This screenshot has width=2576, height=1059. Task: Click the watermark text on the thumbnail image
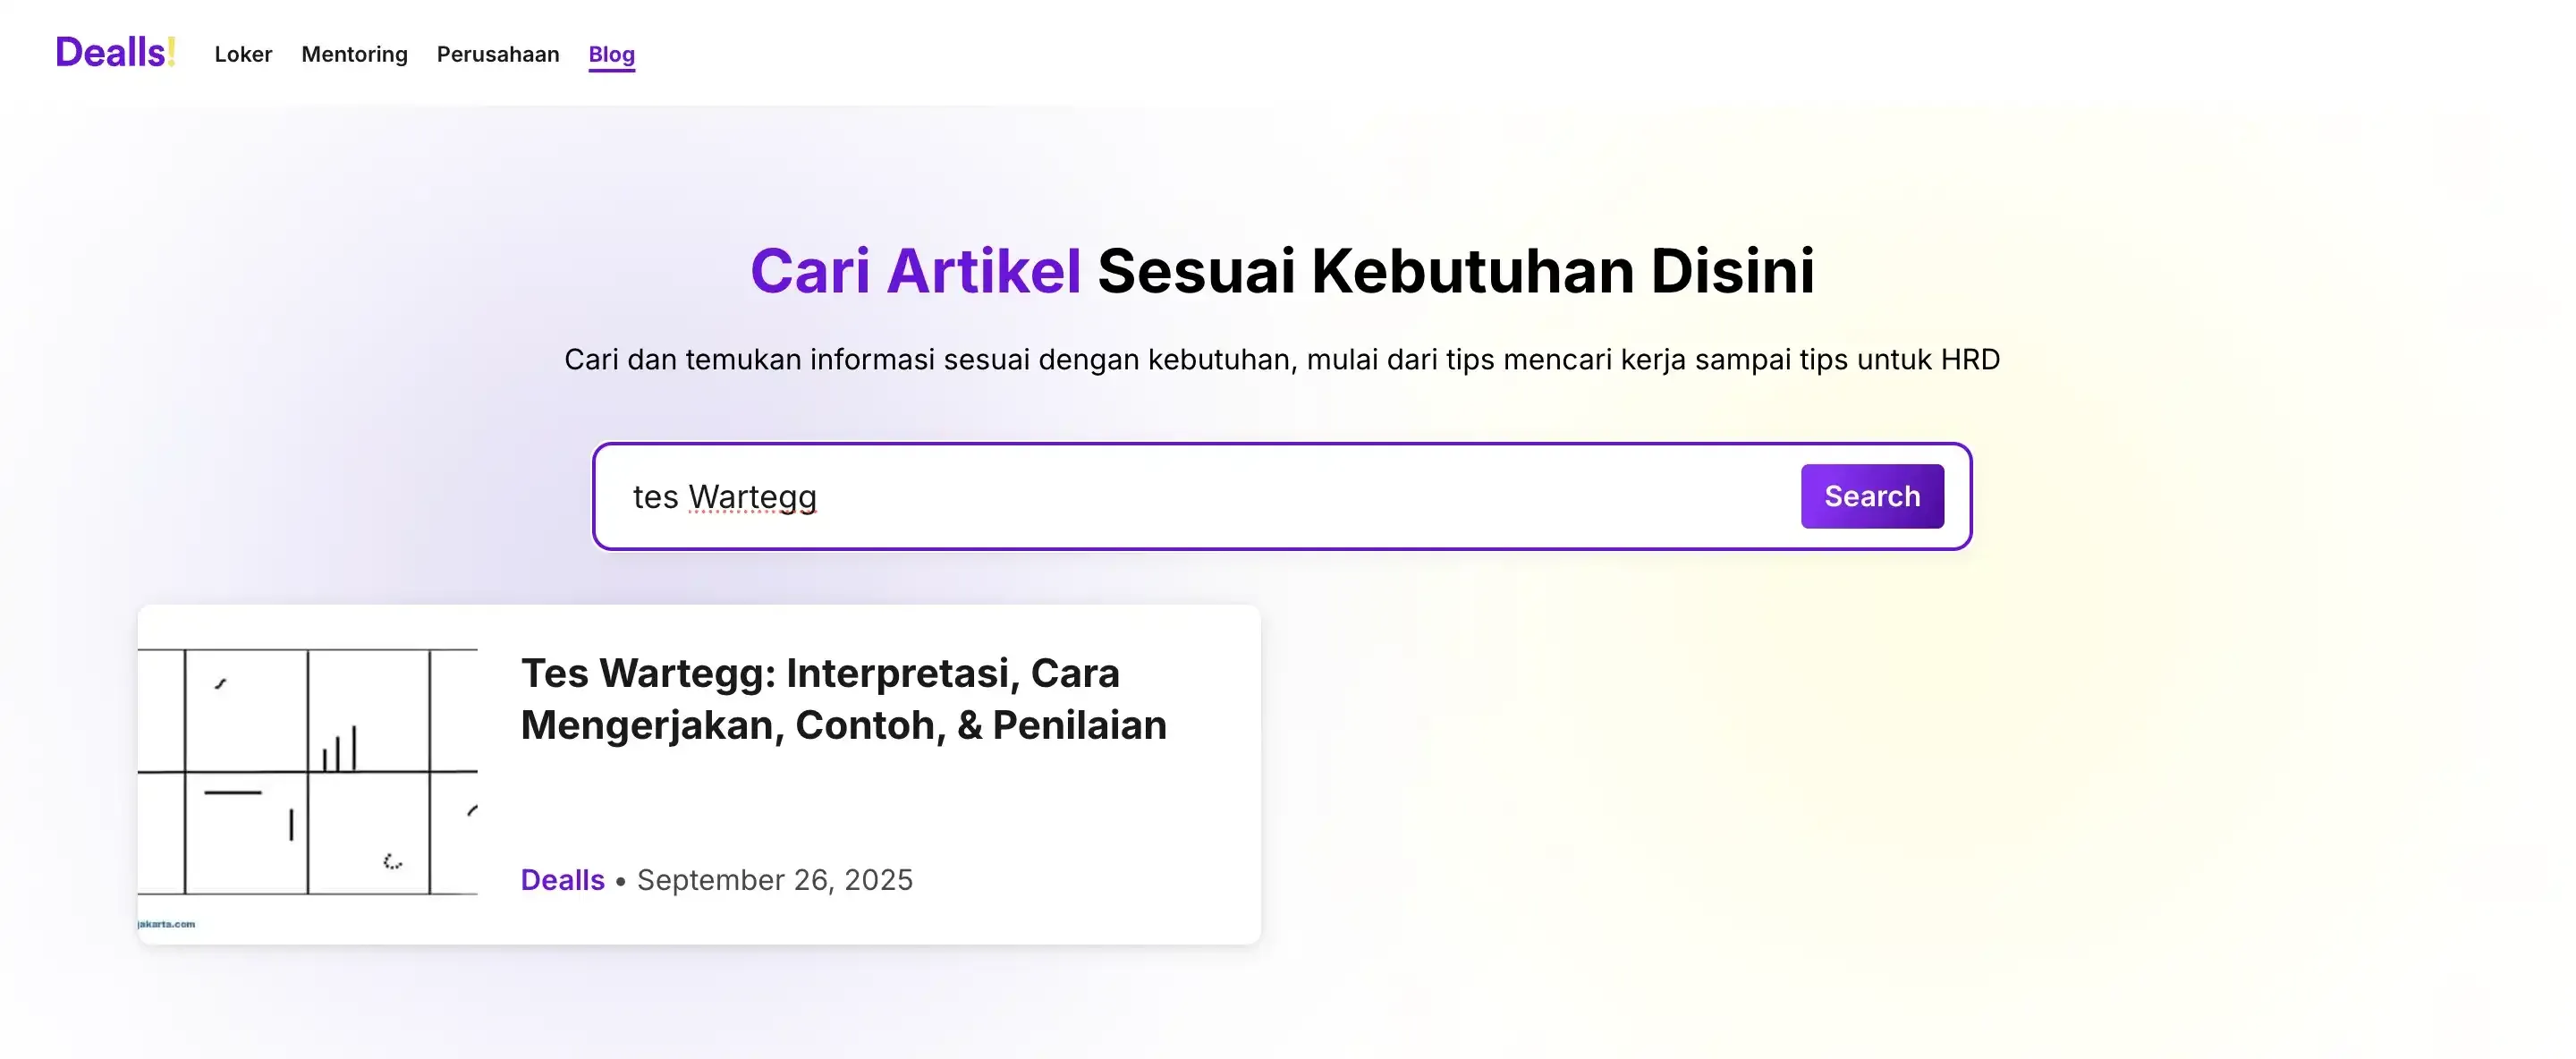166,923
